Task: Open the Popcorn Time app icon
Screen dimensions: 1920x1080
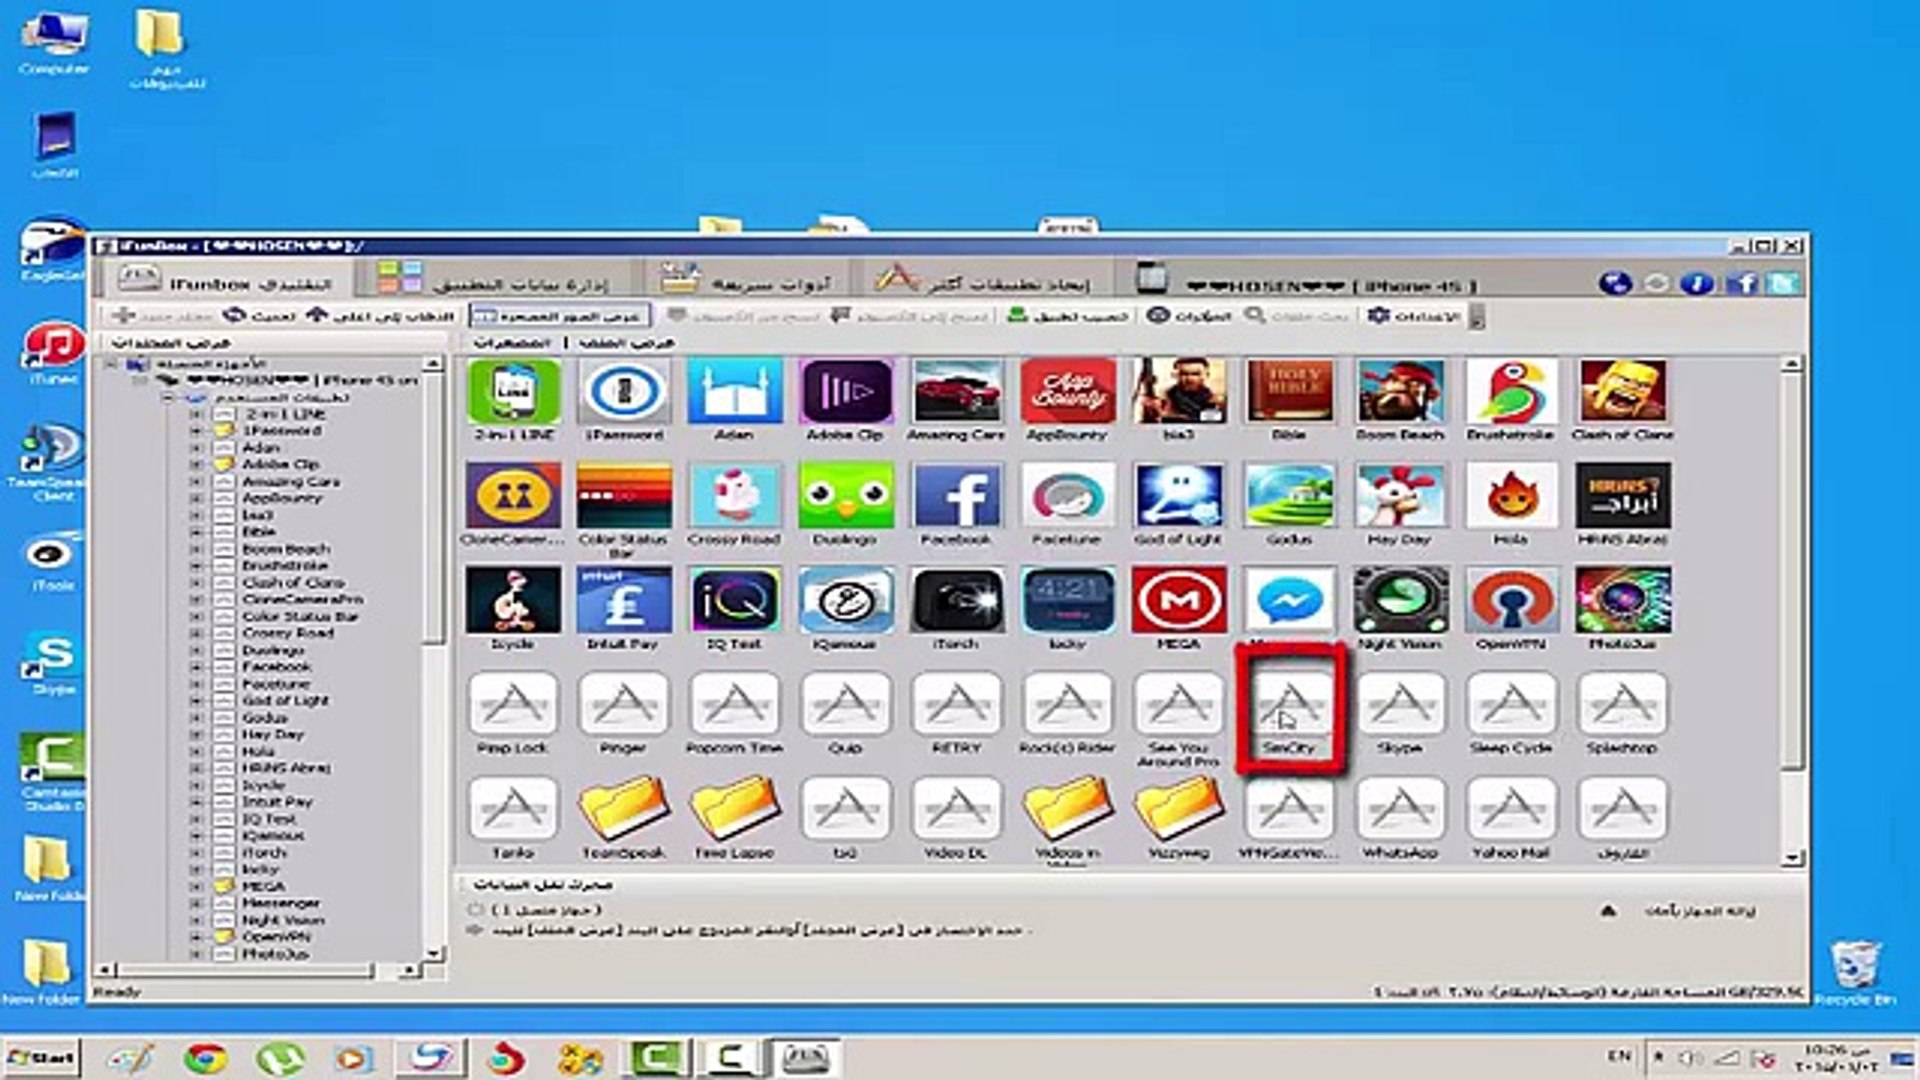Action: 734,704
